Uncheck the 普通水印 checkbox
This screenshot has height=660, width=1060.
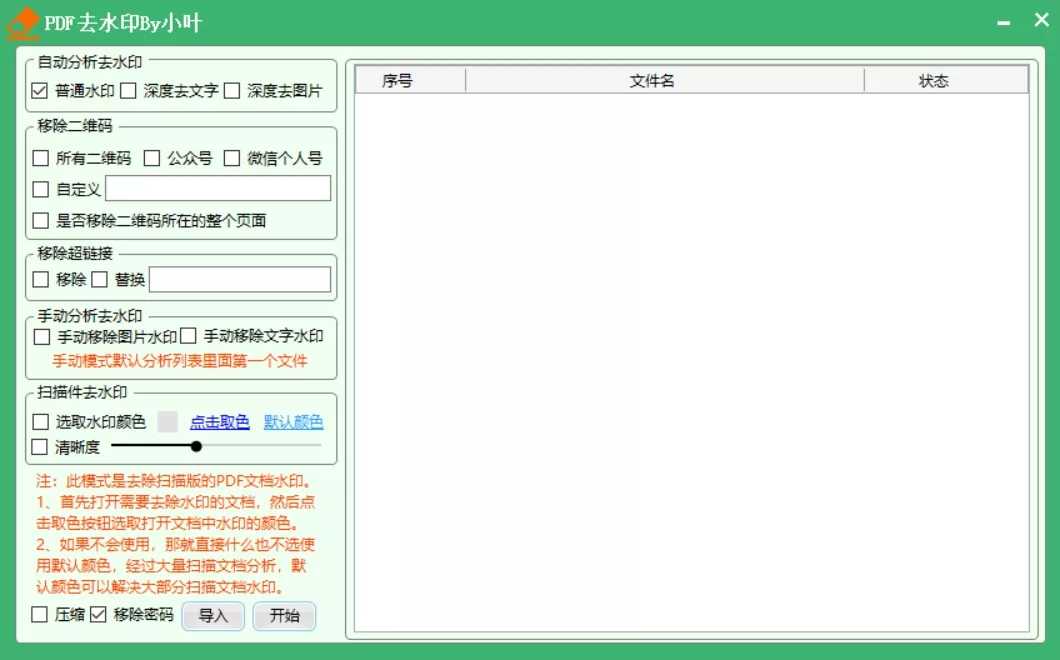point(40,91)
